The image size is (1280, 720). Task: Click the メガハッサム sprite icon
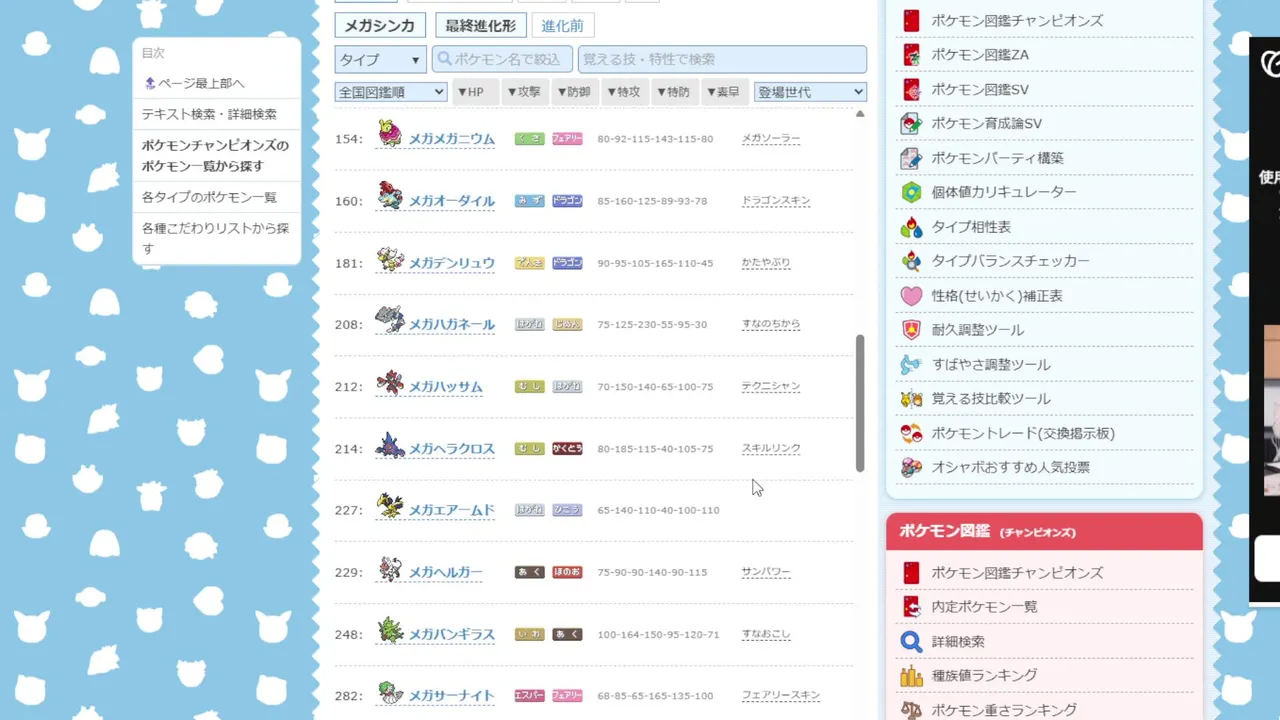click(x=390, y=382)
